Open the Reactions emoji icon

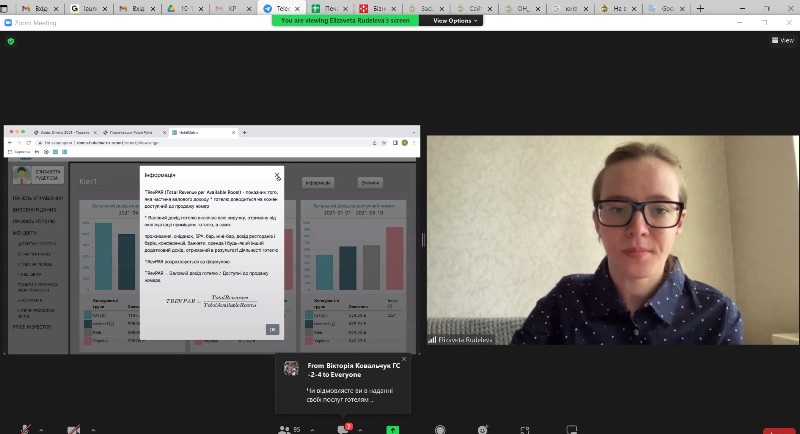(483, 429)
